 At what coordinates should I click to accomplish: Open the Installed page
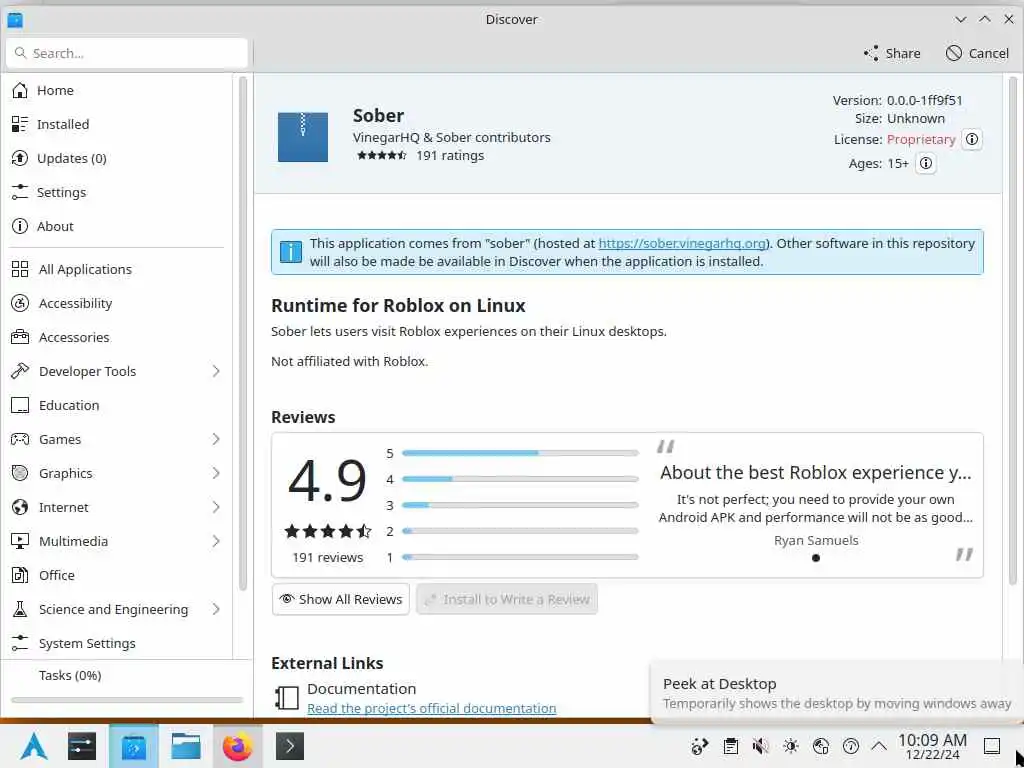click(x=118, y=124)
